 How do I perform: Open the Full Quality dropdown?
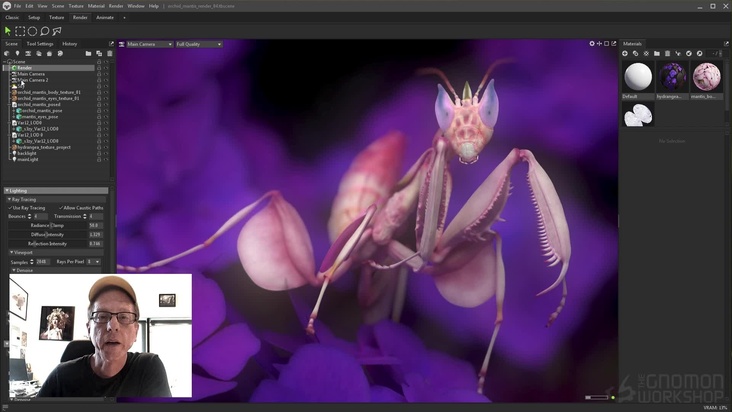pos(198,44)
